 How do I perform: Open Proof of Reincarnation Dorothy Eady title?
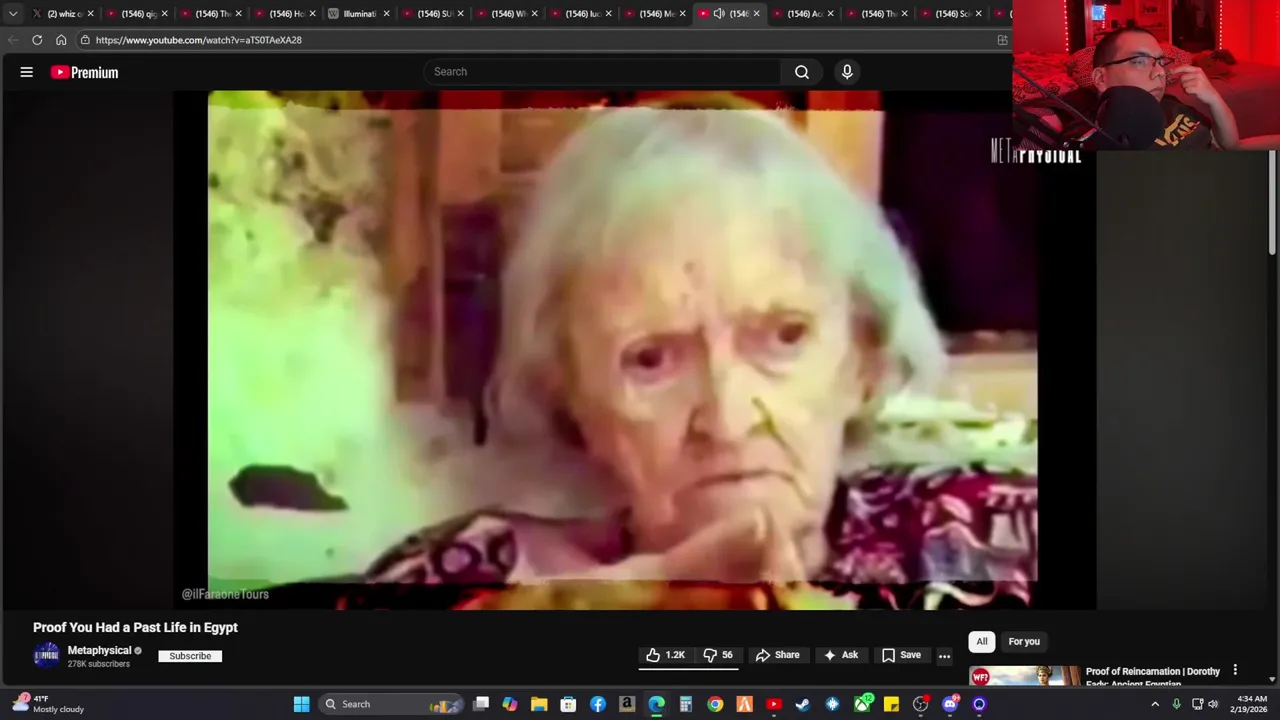pyautogui.click(x=1153, y=676)
